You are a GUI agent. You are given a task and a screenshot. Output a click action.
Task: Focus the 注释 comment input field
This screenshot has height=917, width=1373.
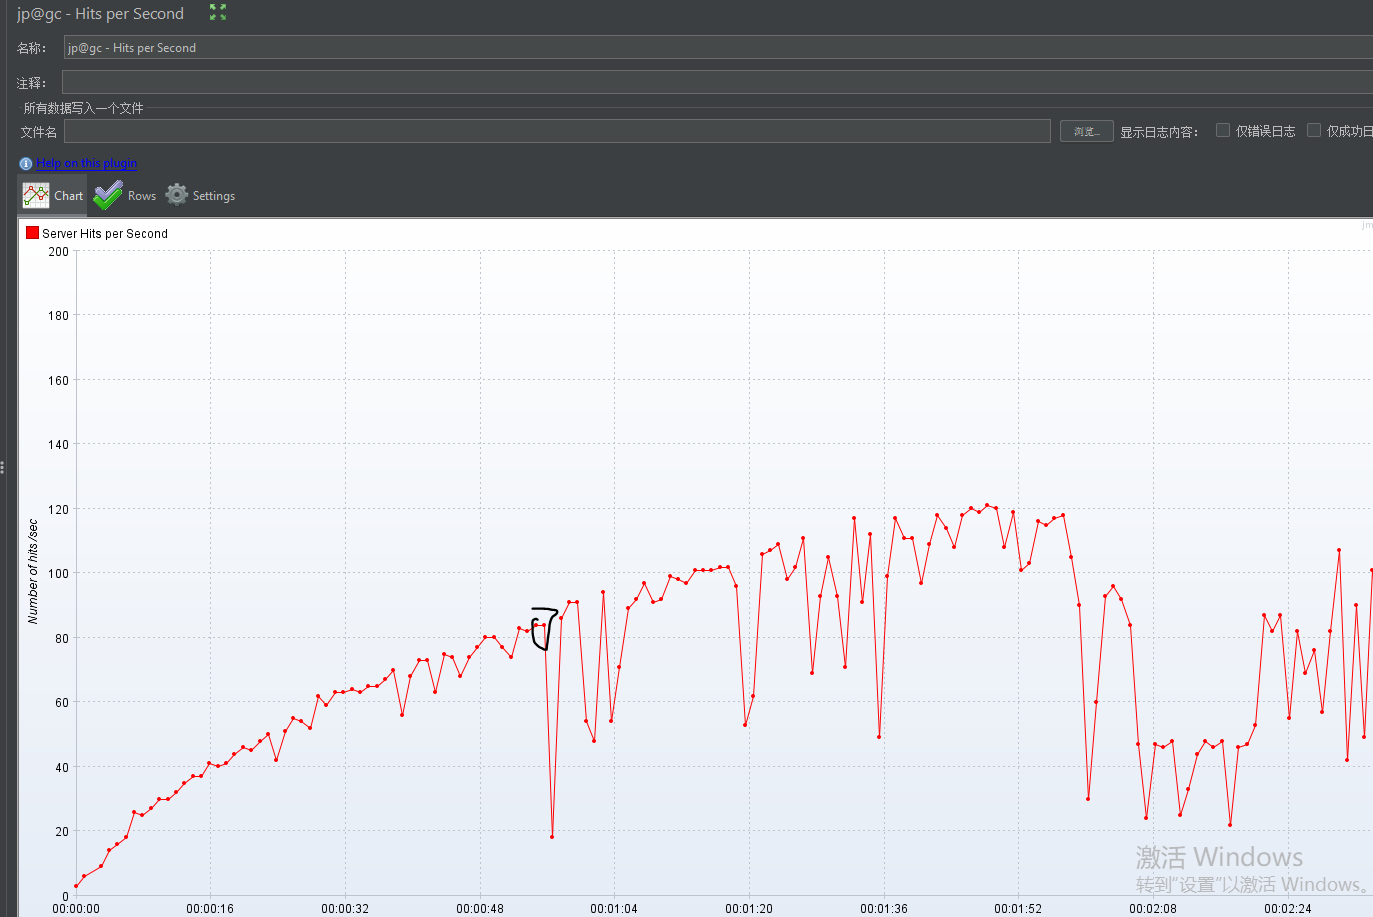point(717,82)
